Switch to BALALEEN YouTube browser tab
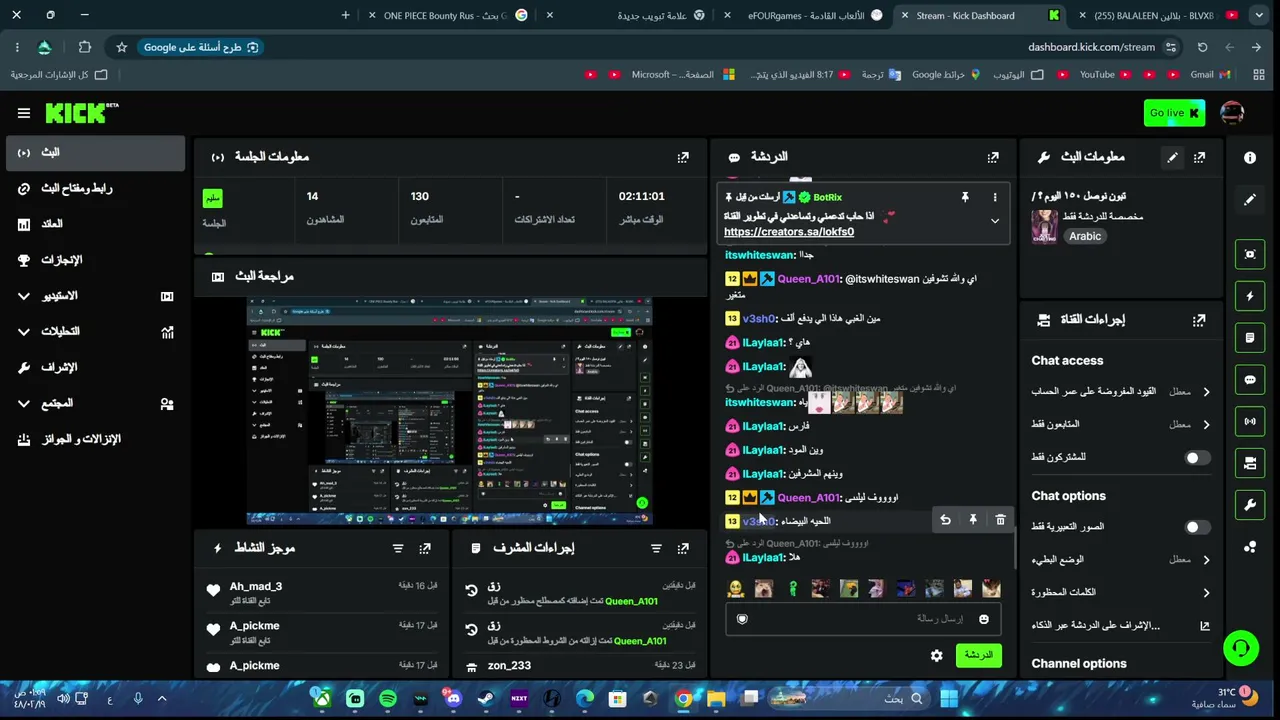The width and height of the screenshot is (1280, 720). tap(1153, 16)
